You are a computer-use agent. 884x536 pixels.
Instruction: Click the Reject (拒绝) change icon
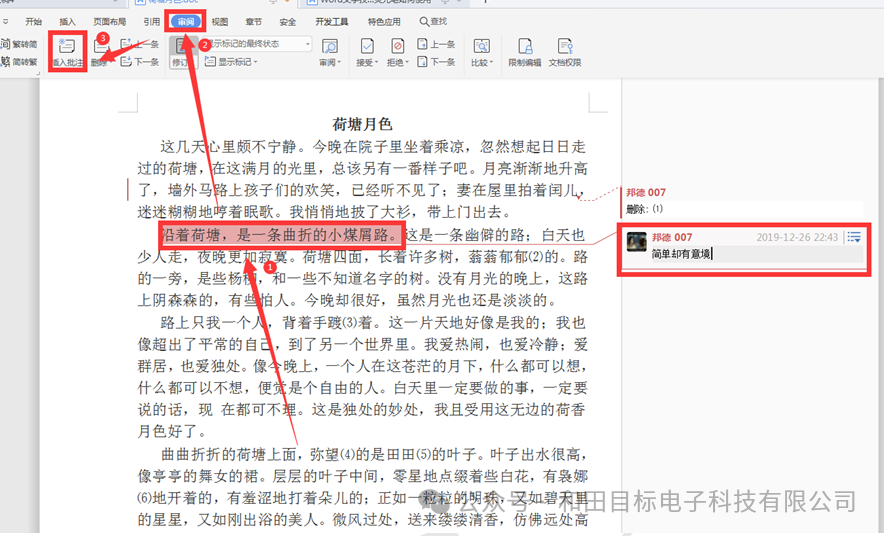coord(397,46)
